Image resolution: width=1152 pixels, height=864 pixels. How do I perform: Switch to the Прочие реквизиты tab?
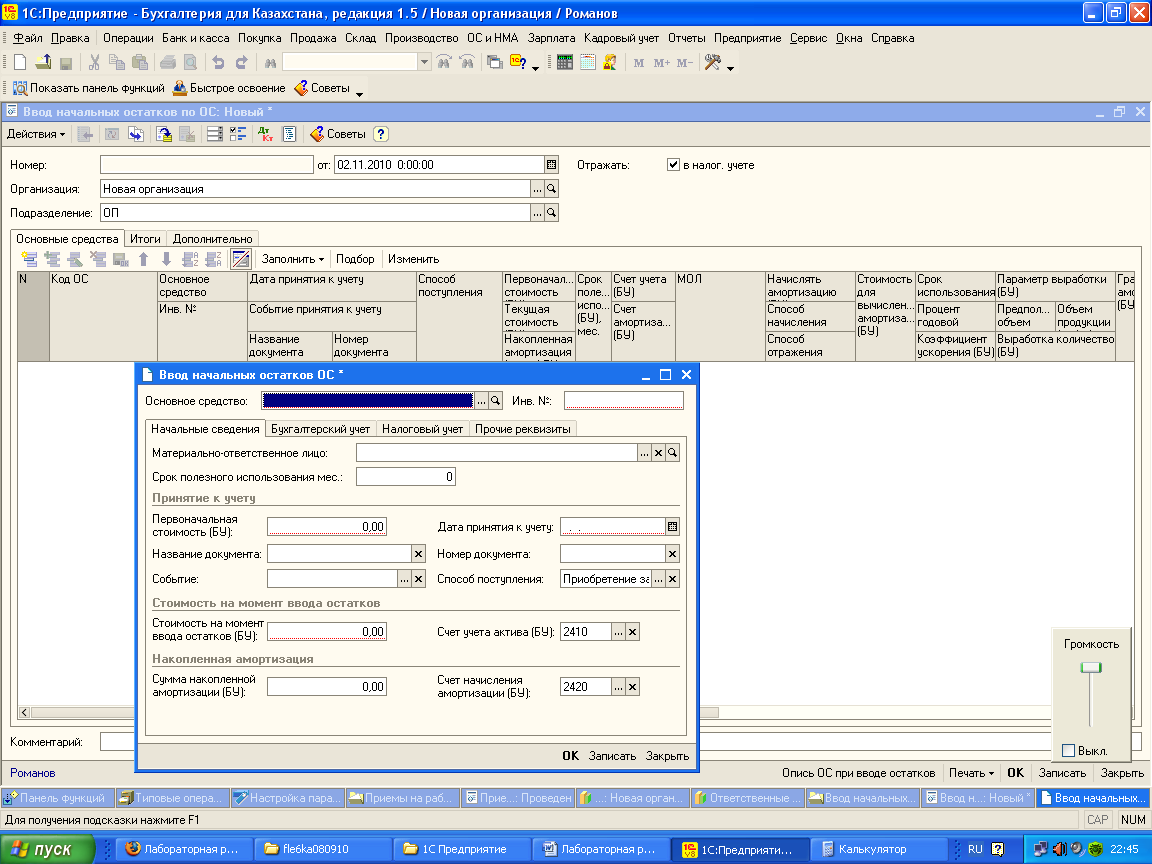tap(522, 429)
